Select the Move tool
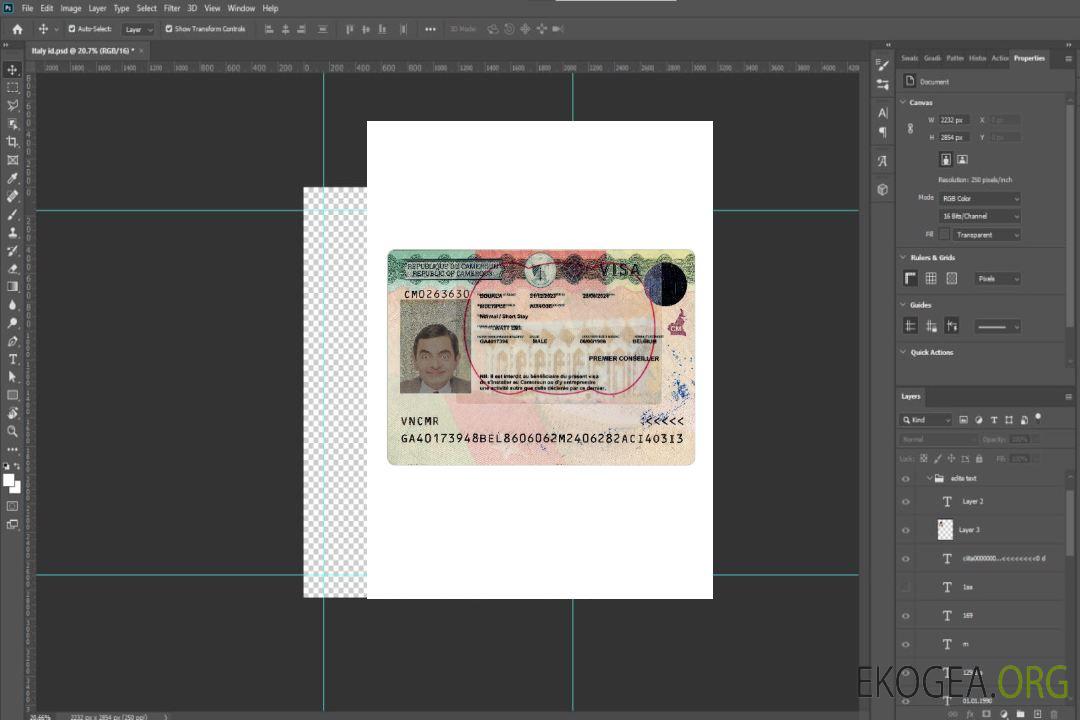The width and height of the screenshot is (1080, 720). pos(12,70)
